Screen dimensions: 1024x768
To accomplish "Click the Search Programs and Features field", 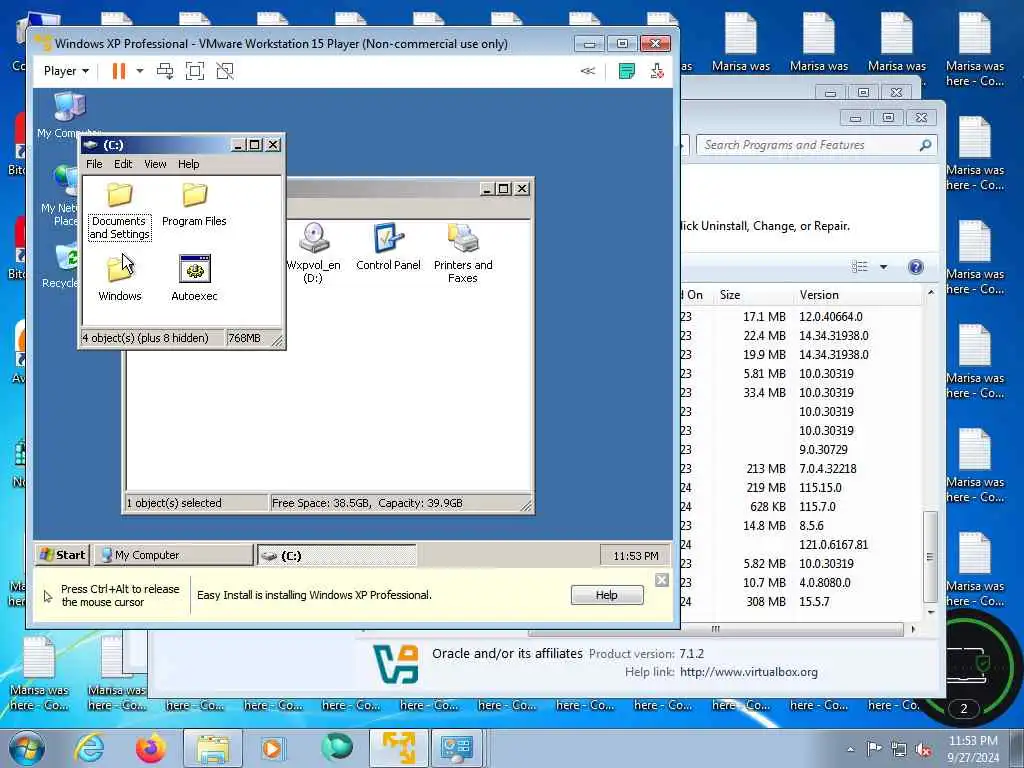I will (x=816, y=145).
